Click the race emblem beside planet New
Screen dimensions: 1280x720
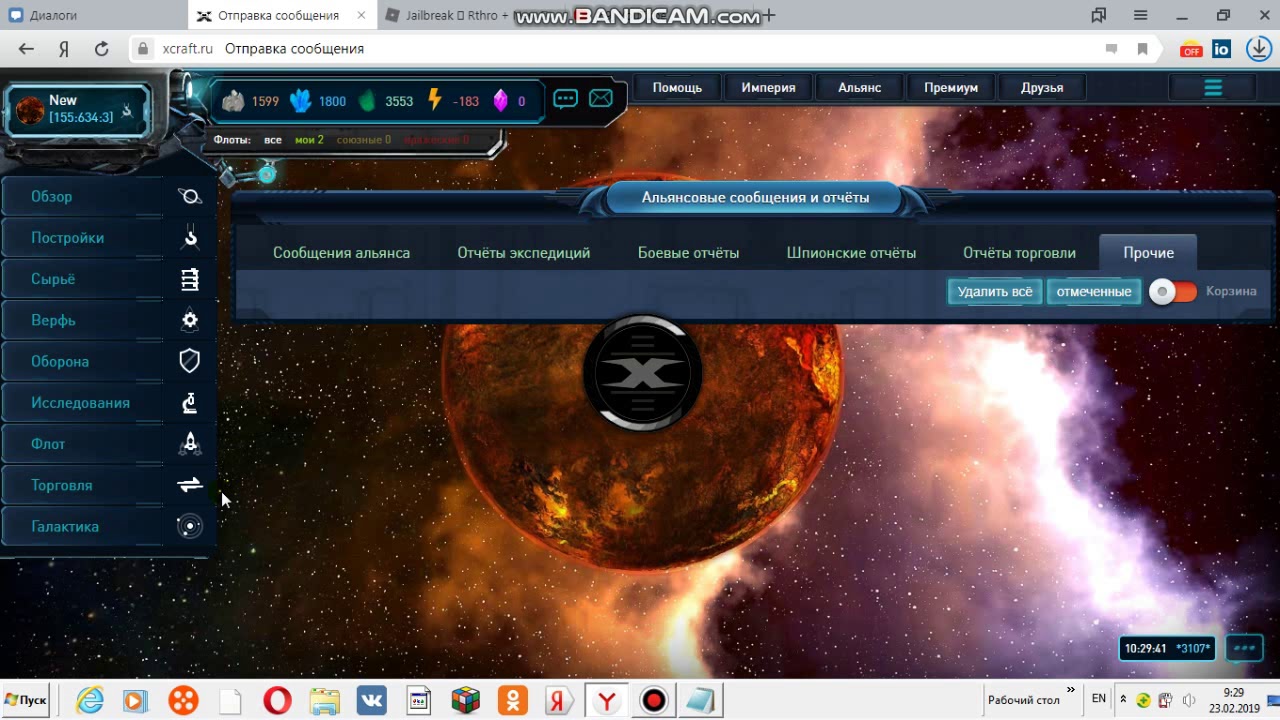click(x=127, y=110)
